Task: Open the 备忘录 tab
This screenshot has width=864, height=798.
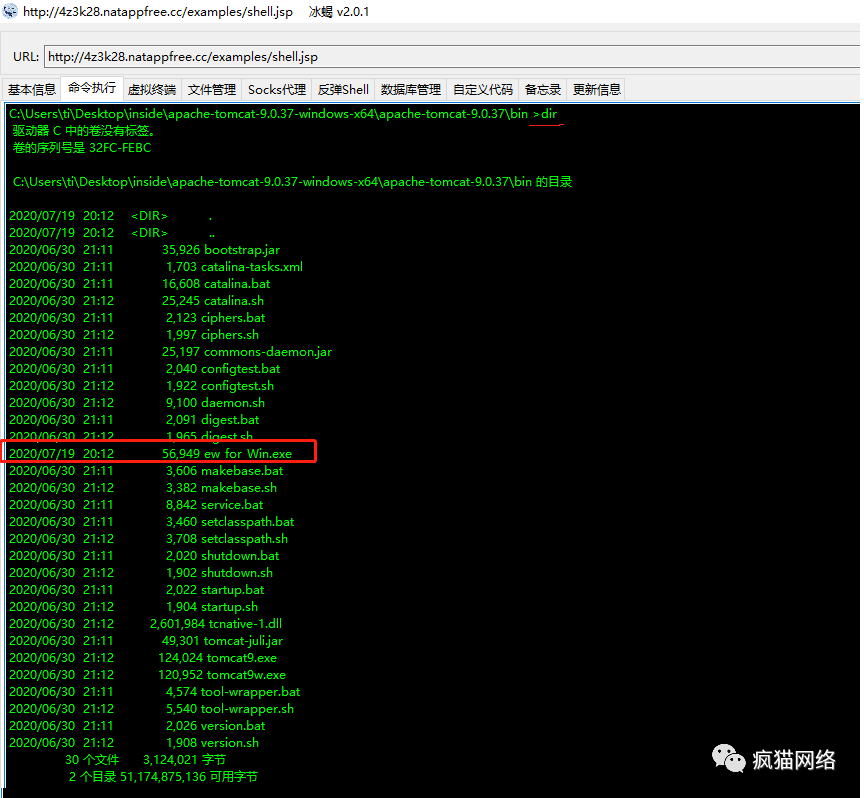Action: [543, 90]
